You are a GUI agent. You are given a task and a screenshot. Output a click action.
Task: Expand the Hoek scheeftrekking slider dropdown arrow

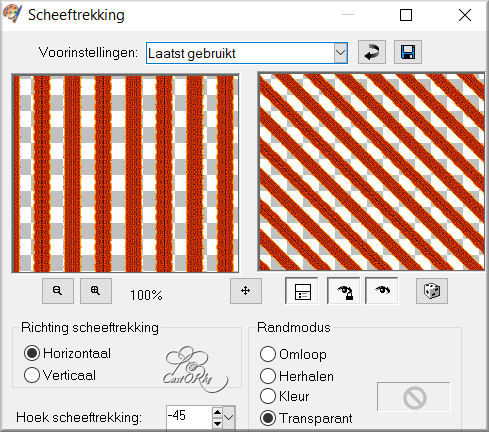229,417
